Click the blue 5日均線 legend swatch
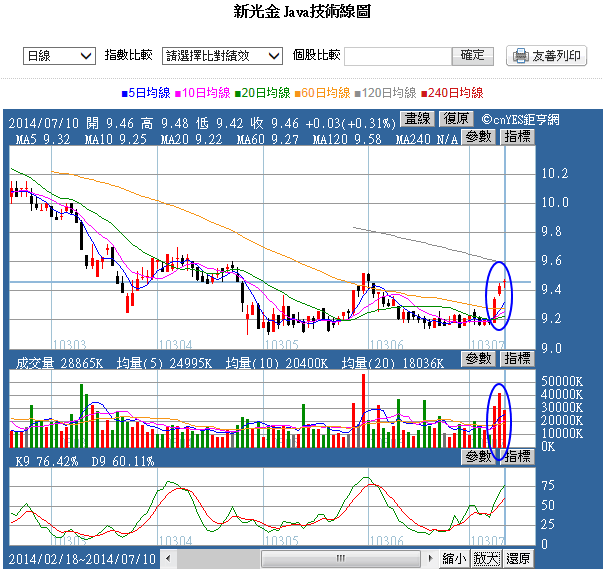This screenshot has height=569, width=603. 124,93
